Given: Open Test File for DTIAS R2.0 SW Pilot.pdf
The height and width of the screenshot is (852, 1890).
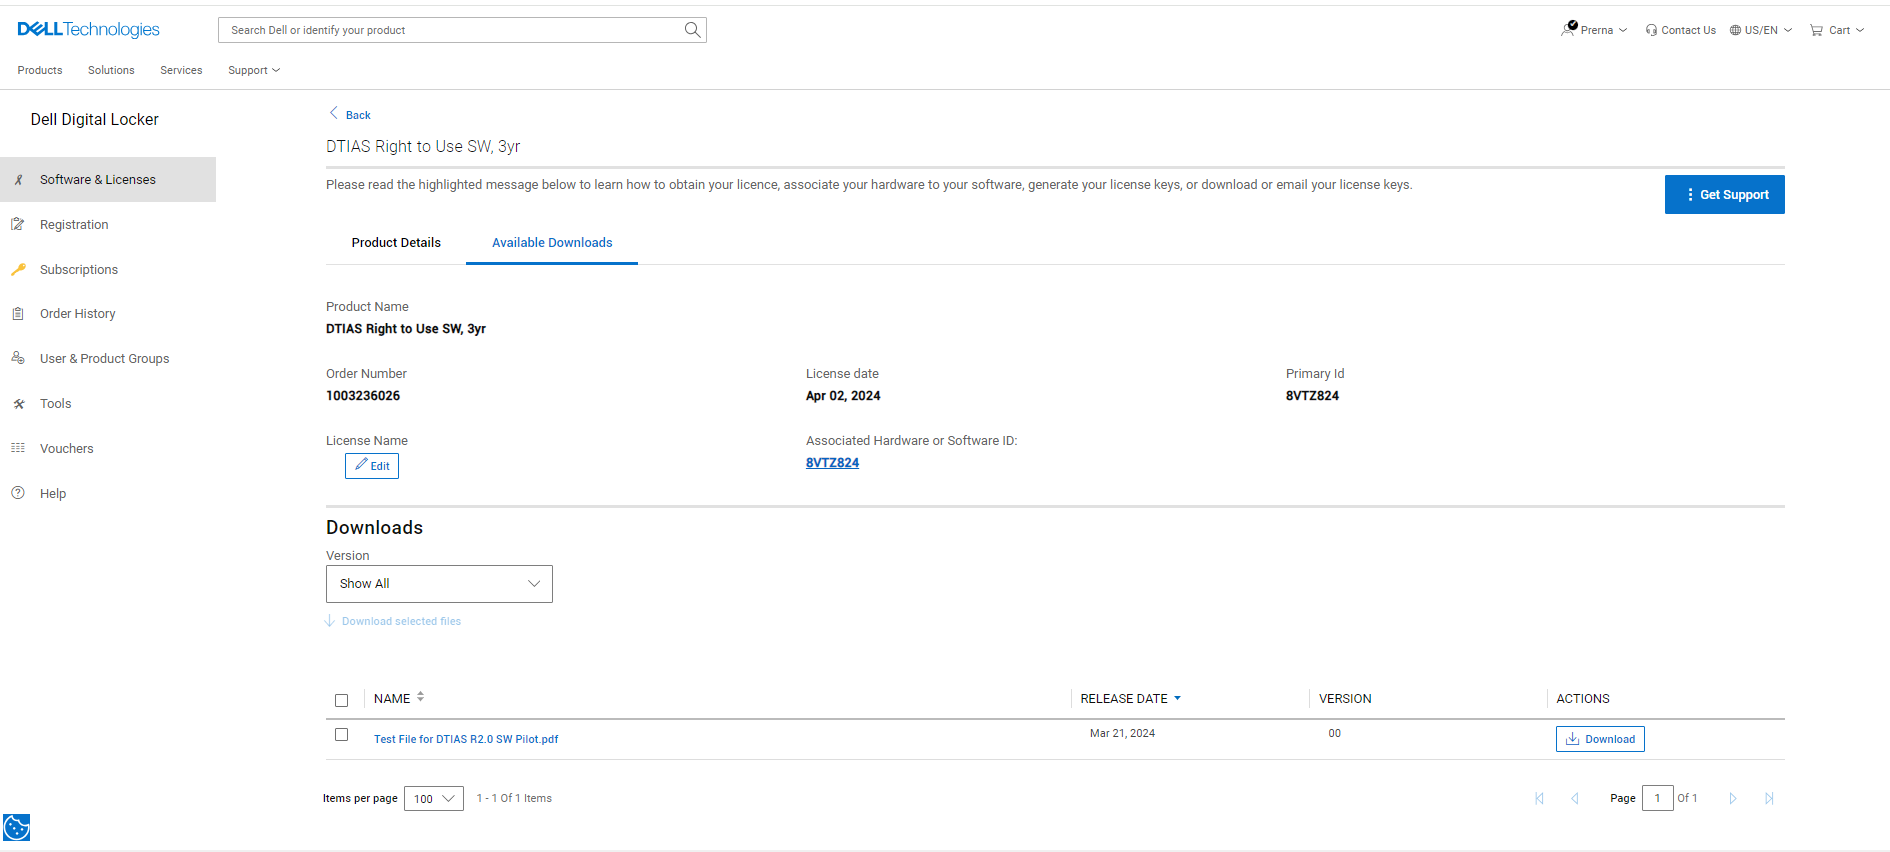Looking at the screenshot, I should [466, 739].
